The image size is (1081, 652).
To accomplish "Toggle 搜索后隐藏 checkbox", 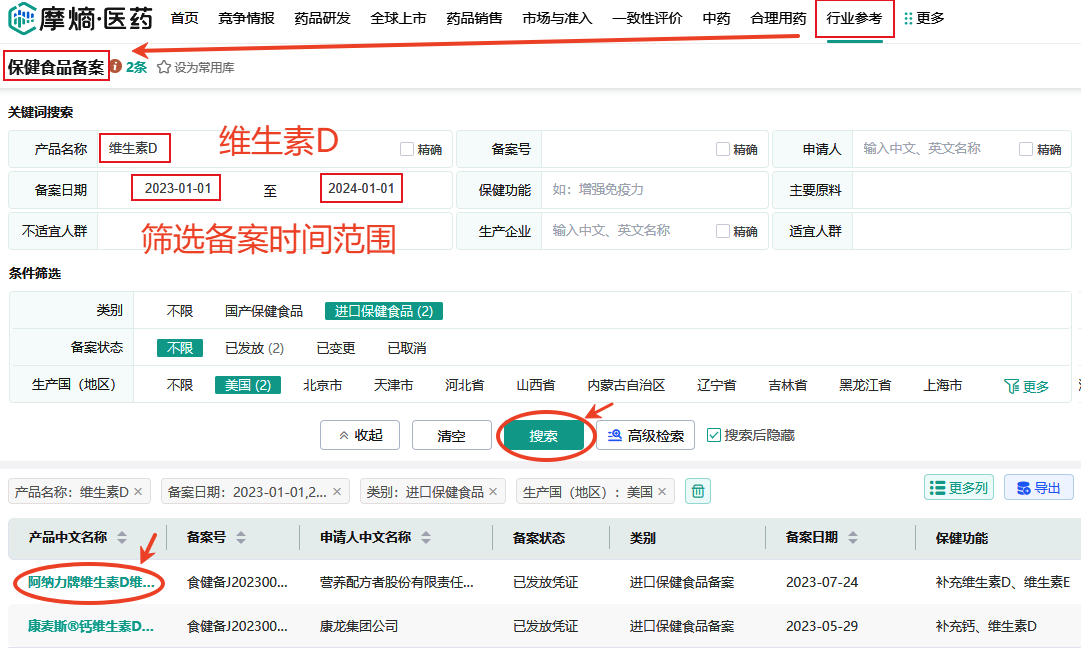I will (x=714, y=435).
